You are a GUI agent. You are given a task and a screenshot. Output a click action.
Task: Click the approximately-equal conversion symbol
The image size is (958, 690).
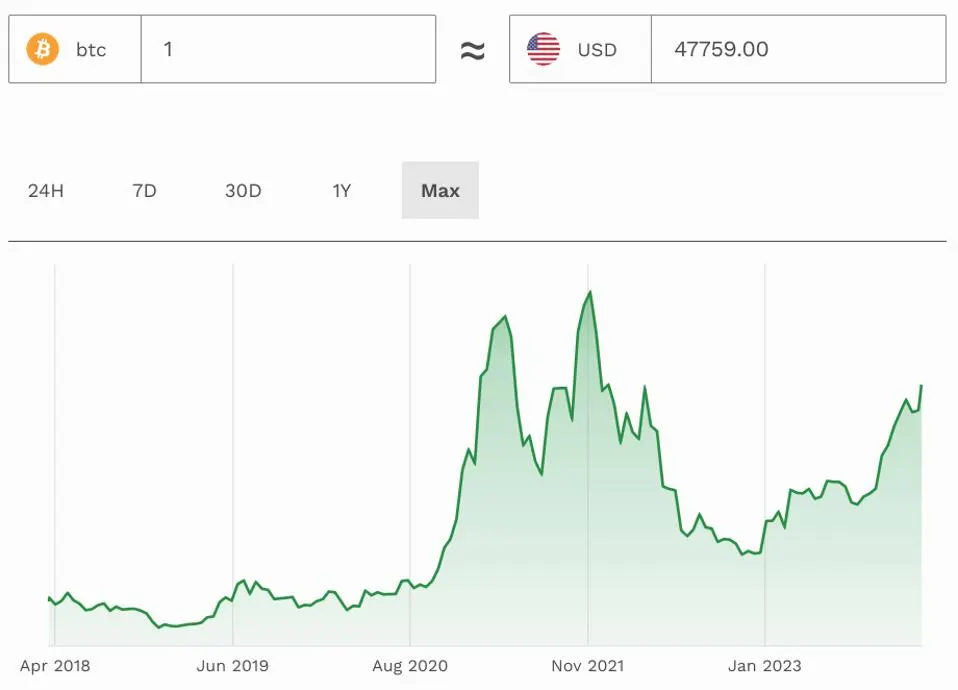(473, 48)
